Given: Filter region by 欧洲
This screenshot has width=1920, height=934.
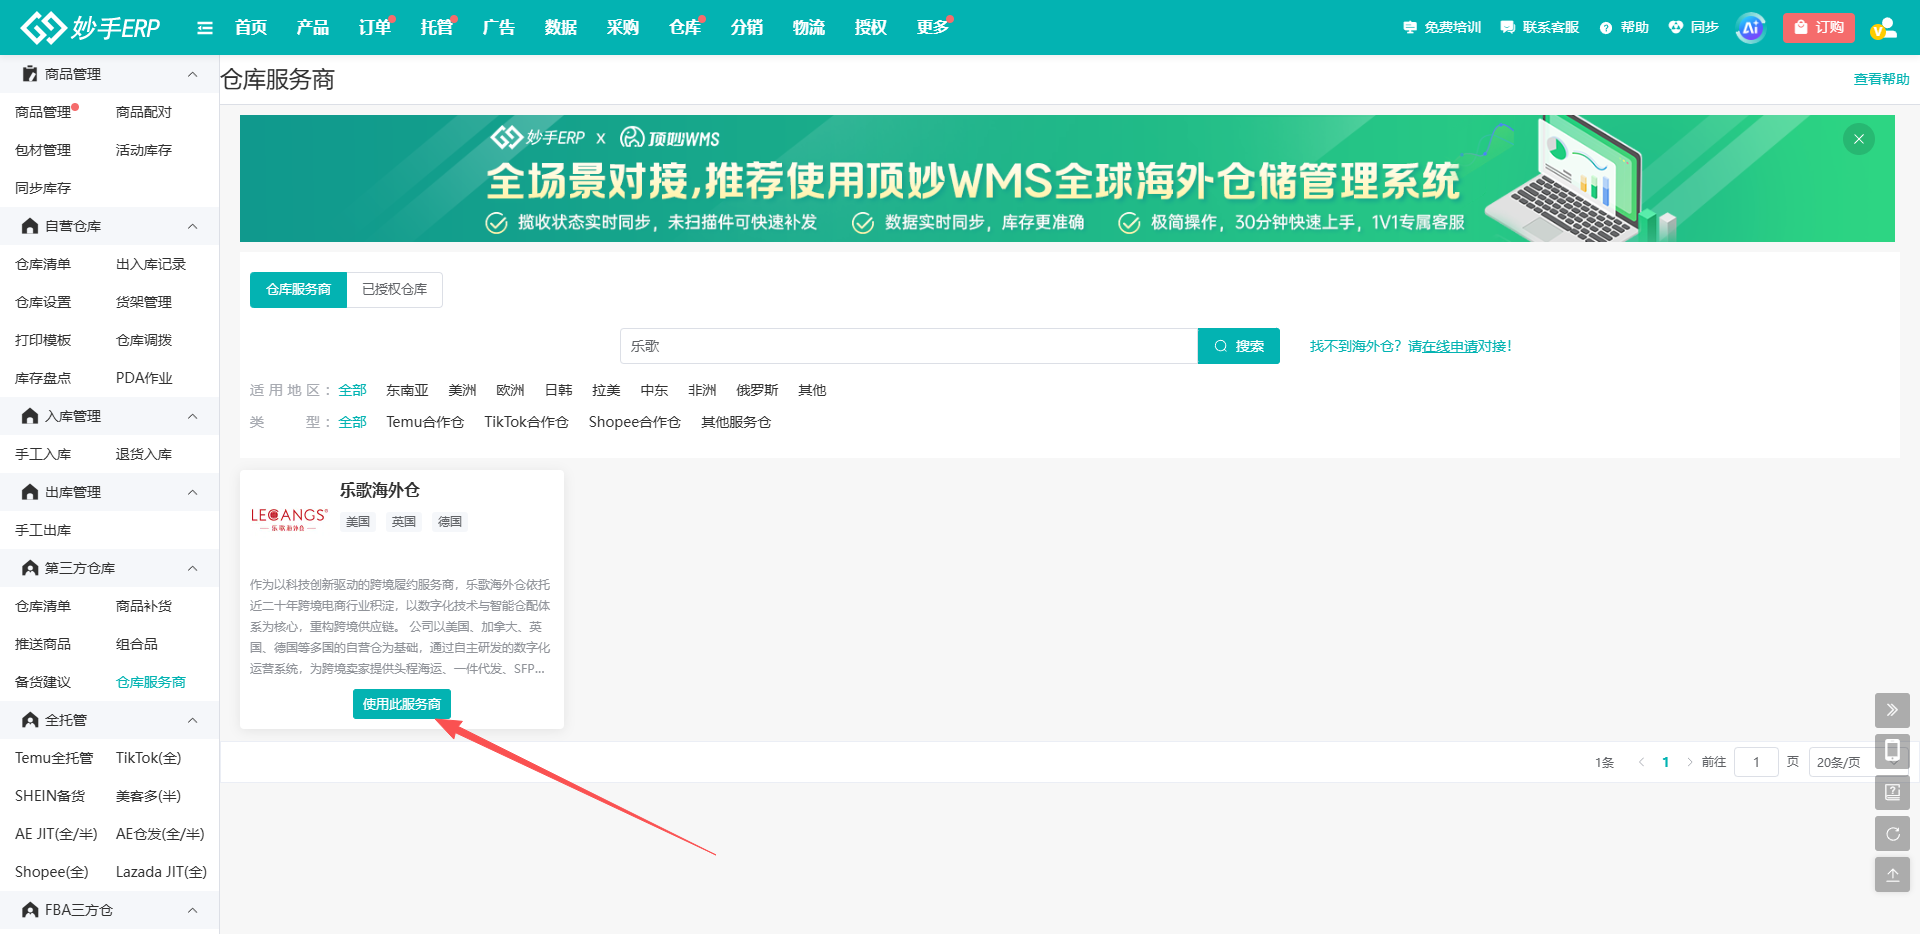Looking at the screenshot, I should tap(510, 390).
